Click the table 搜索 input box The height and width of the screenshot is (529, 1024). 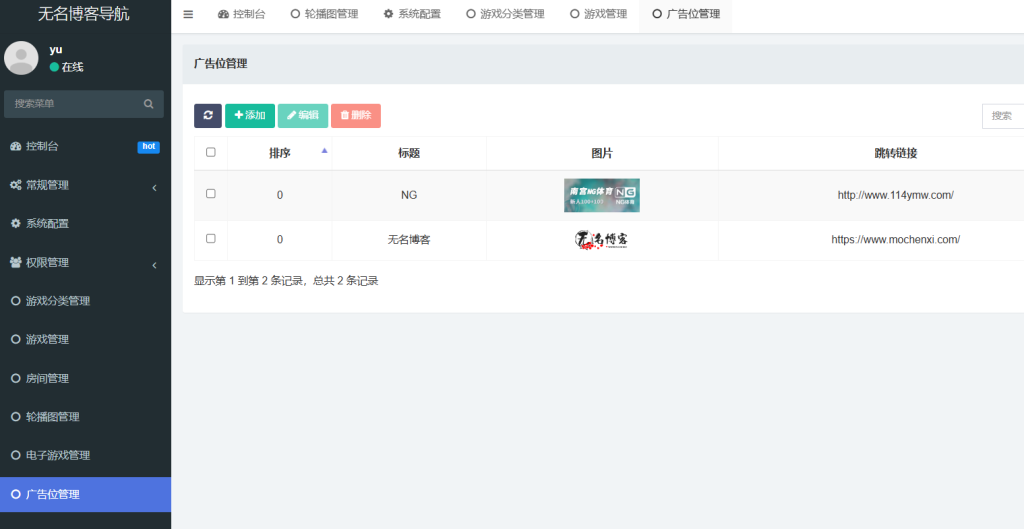coord(1003,116)
